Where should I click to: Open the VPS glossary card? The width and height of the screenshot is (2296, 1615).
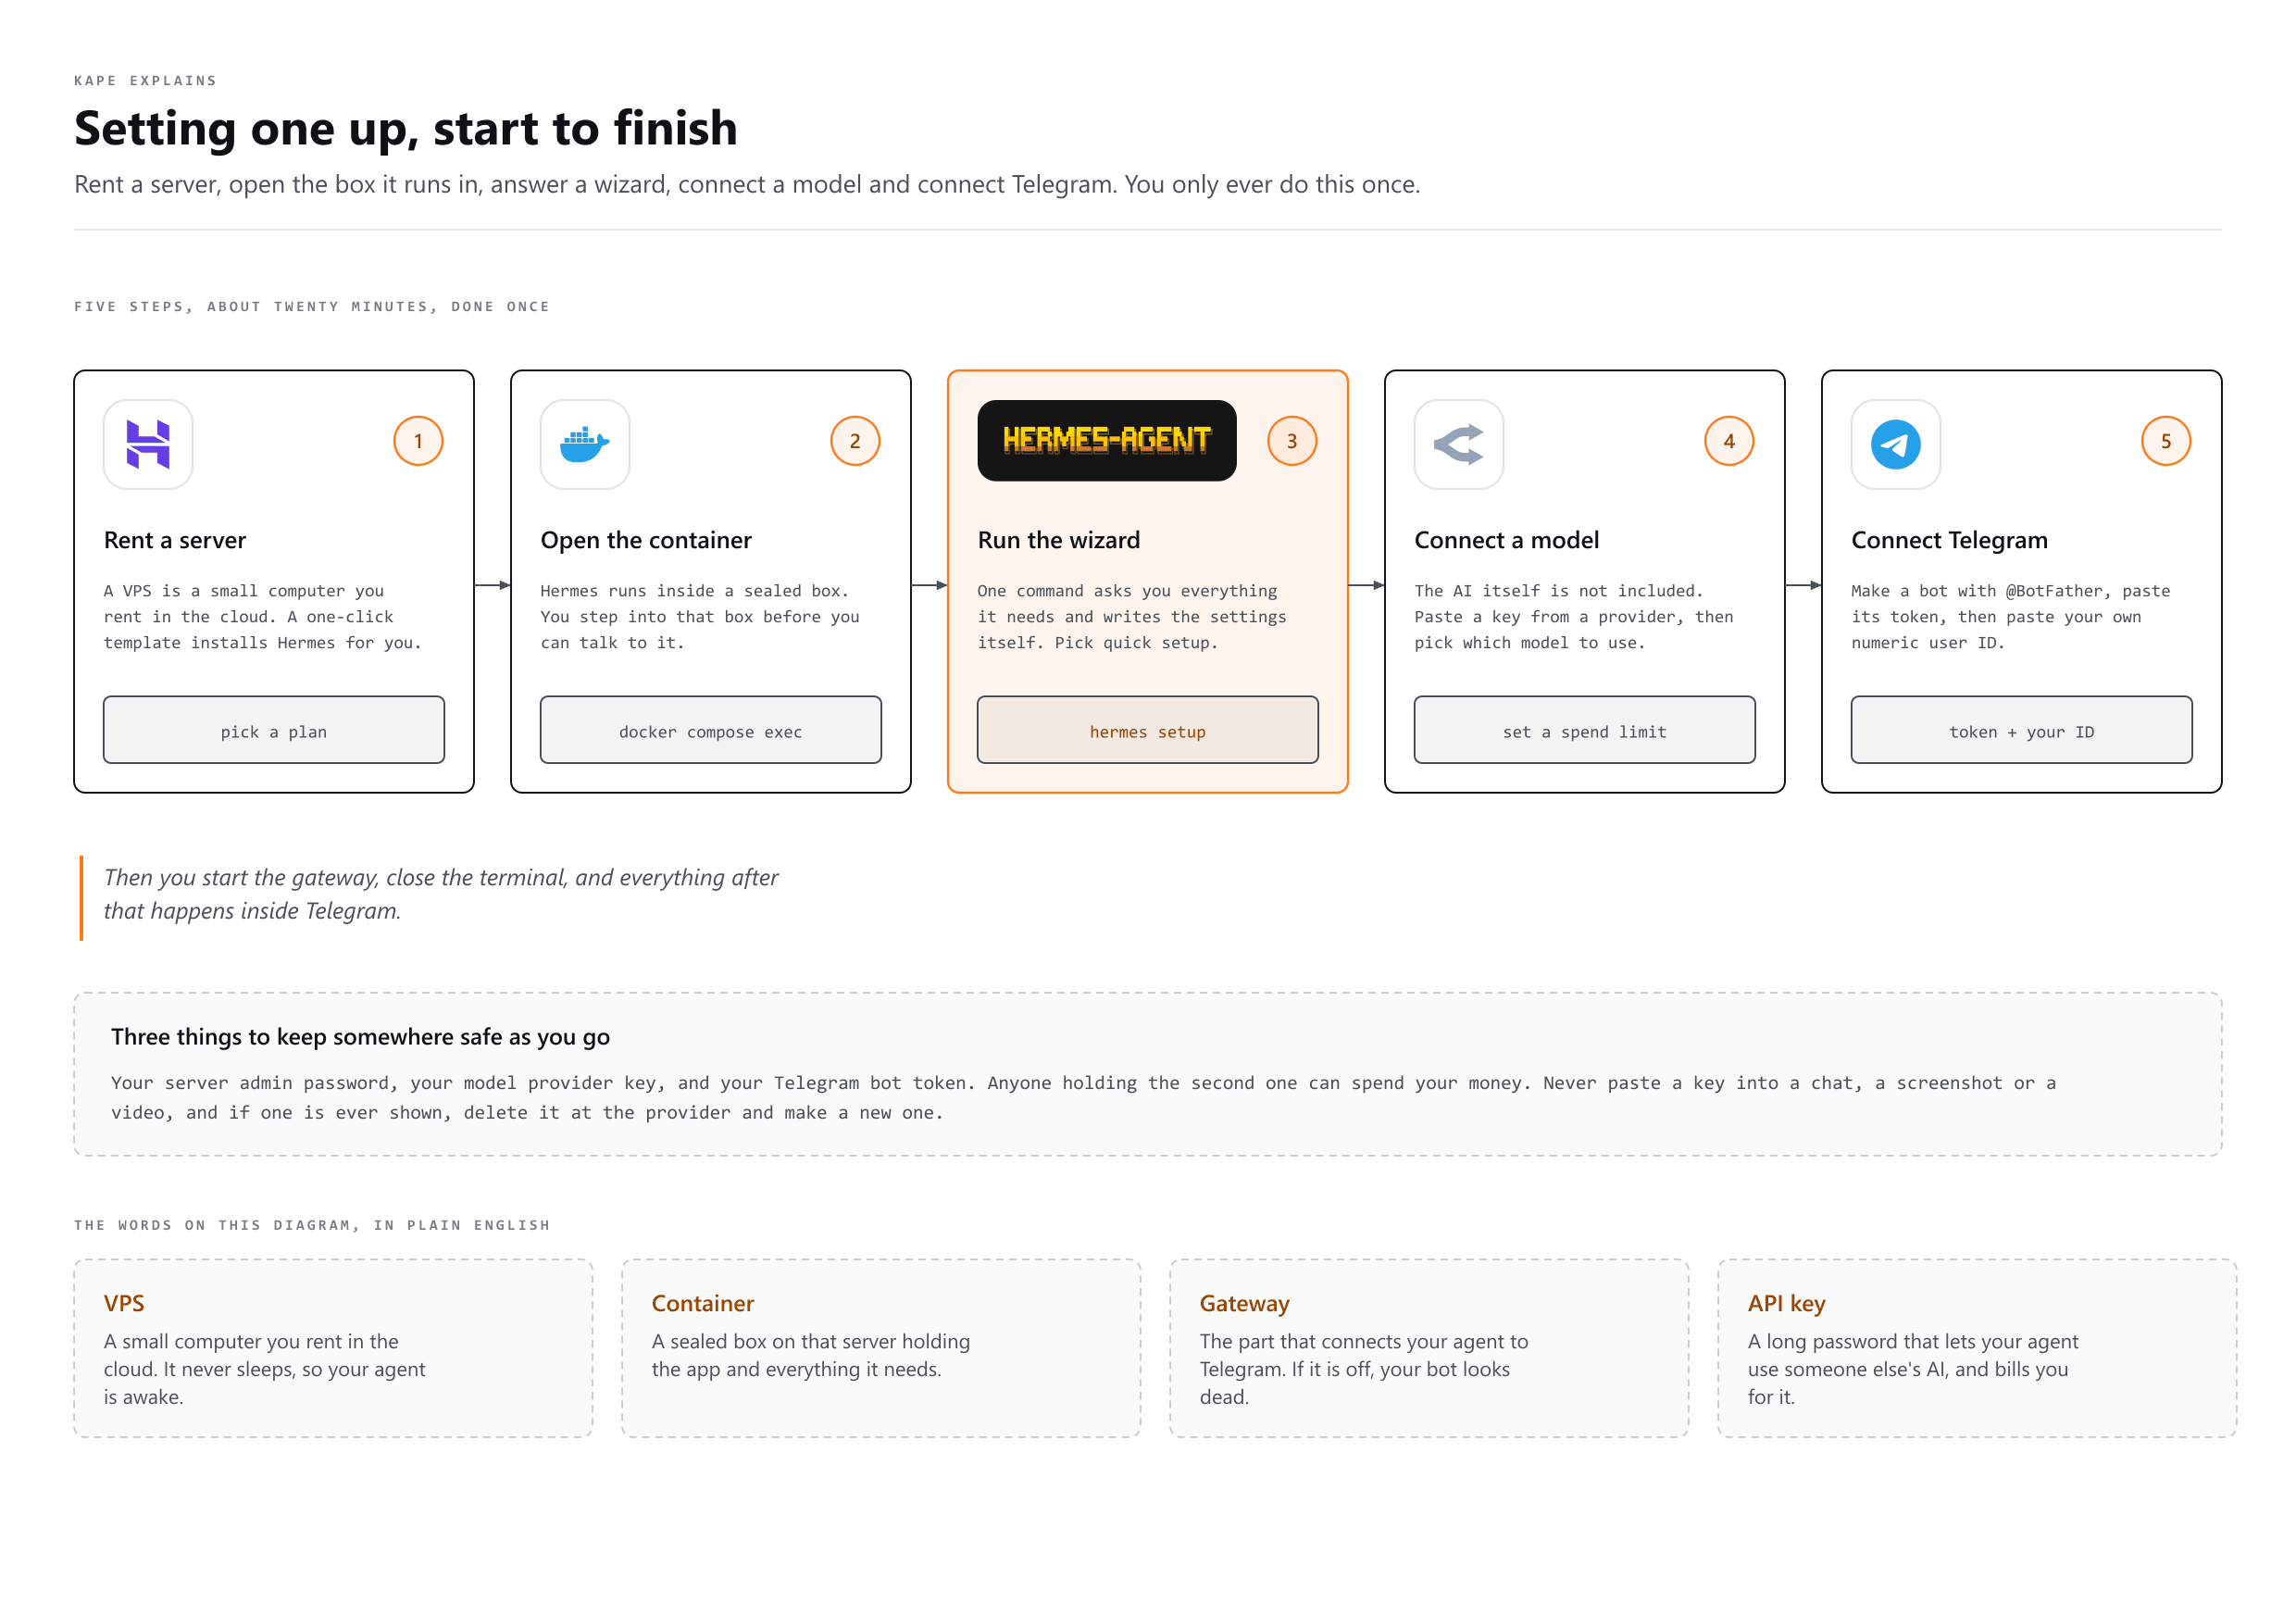pyautogui.click(x=333, y=1349)
